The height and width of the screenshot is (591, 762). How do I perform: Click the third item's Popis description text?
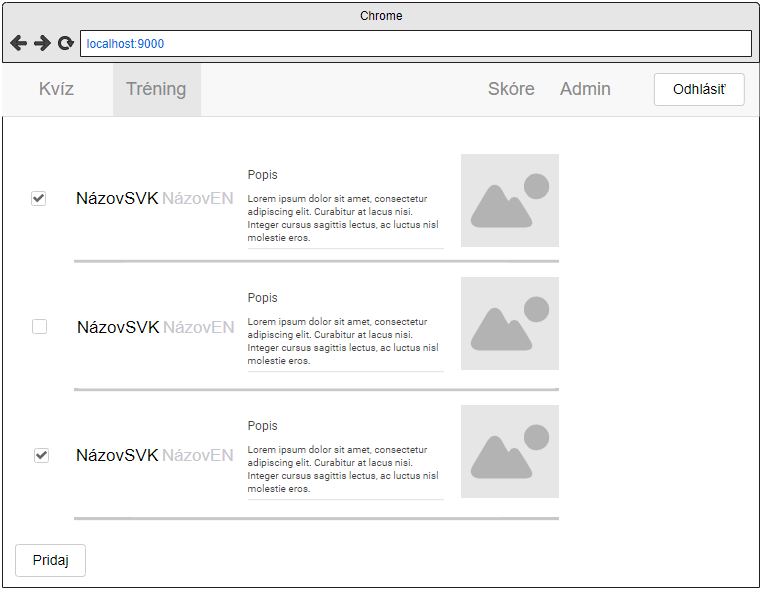[x=343, y=469]
